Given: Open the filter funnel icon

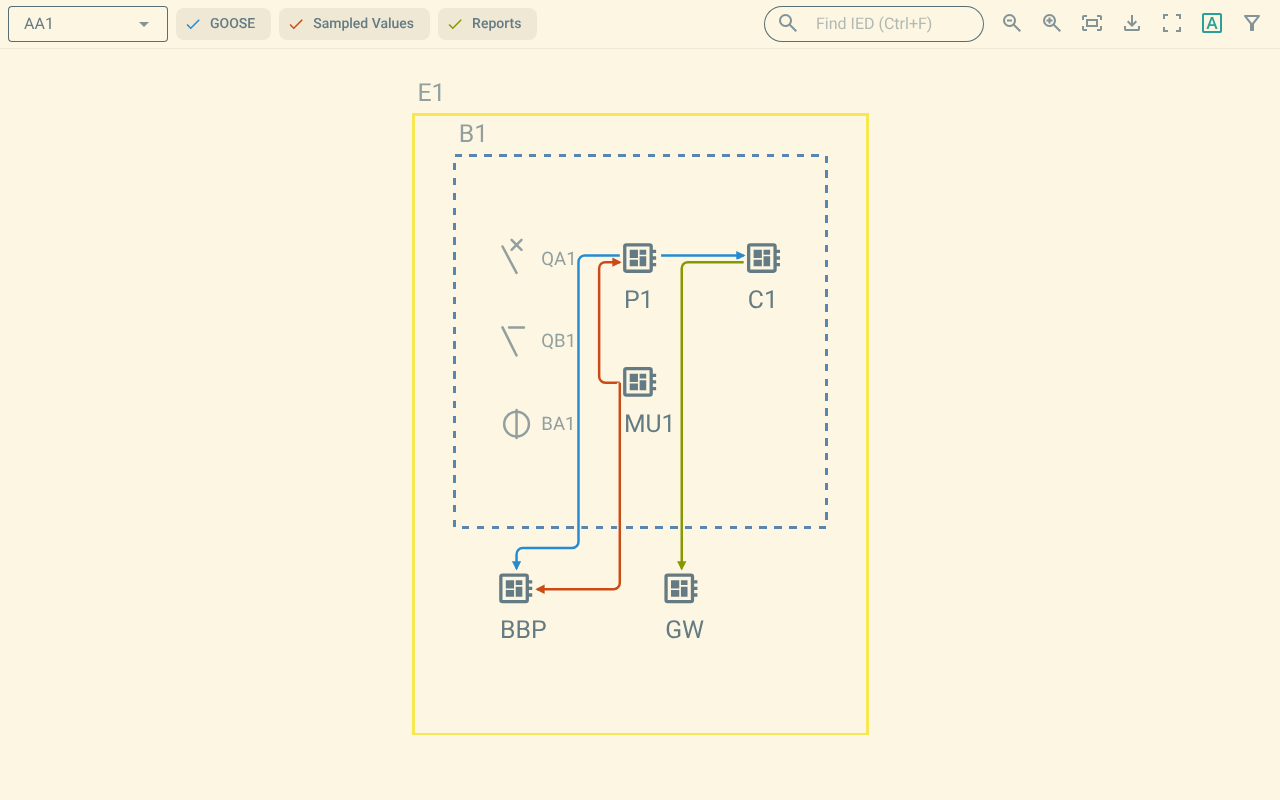Looking at the screenshot, I should pos(1252,23).
